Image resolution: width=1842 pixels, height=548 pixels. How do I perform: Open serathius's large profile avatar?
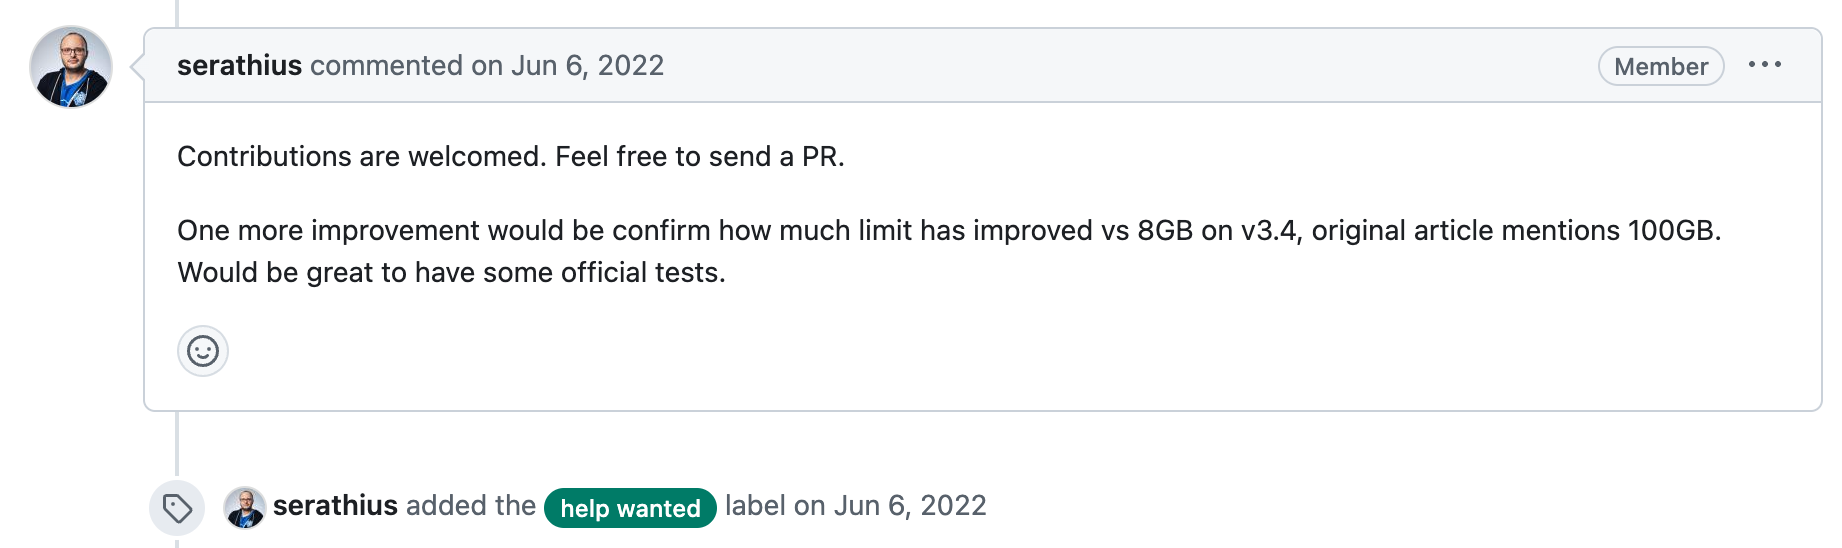coord(71,67)
